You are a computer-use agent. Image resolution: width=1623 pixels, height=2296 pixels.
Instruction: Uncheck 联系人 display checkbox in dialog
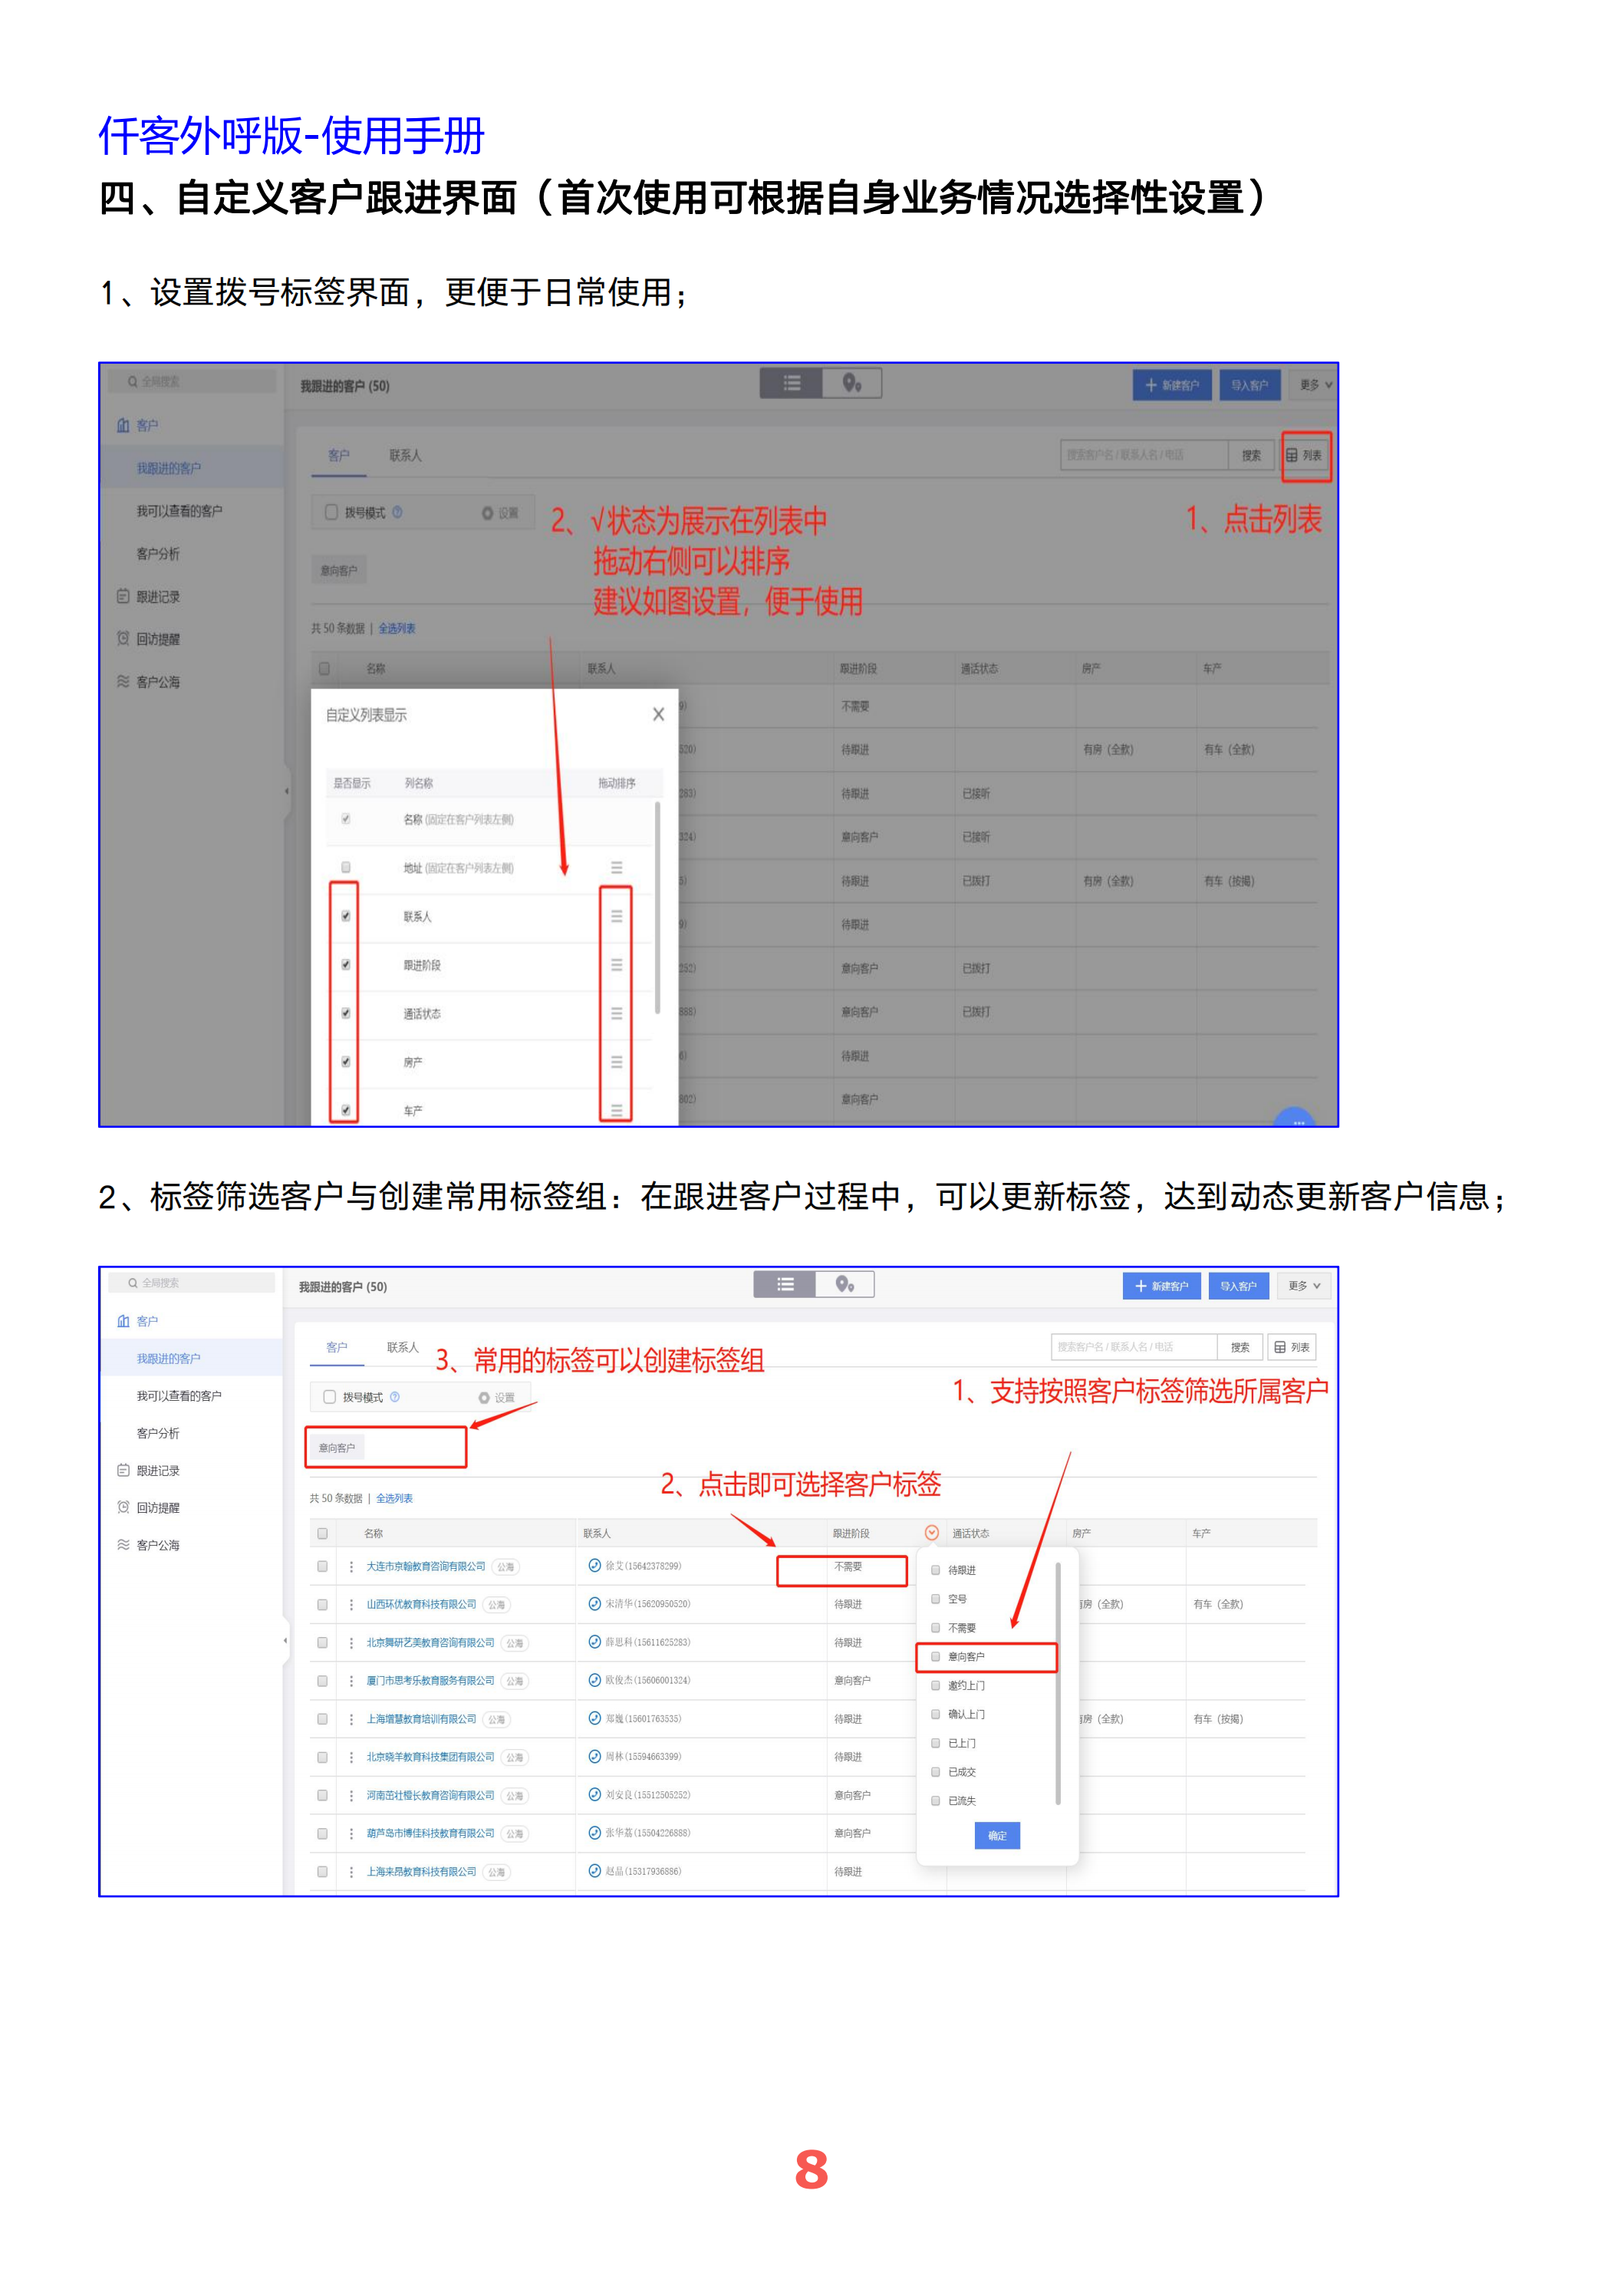point(346,916)
